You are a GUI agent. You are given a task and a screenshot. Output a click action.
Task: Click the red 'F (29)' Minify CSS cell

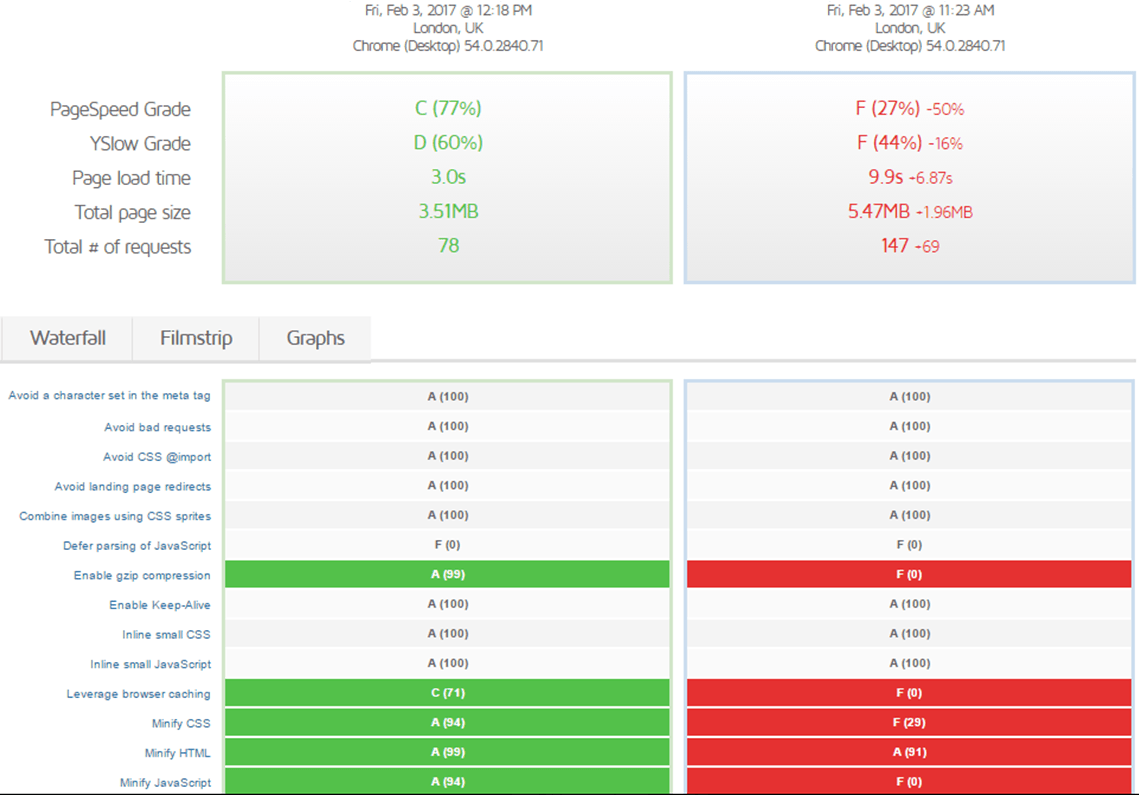click(x=909, y=722)
